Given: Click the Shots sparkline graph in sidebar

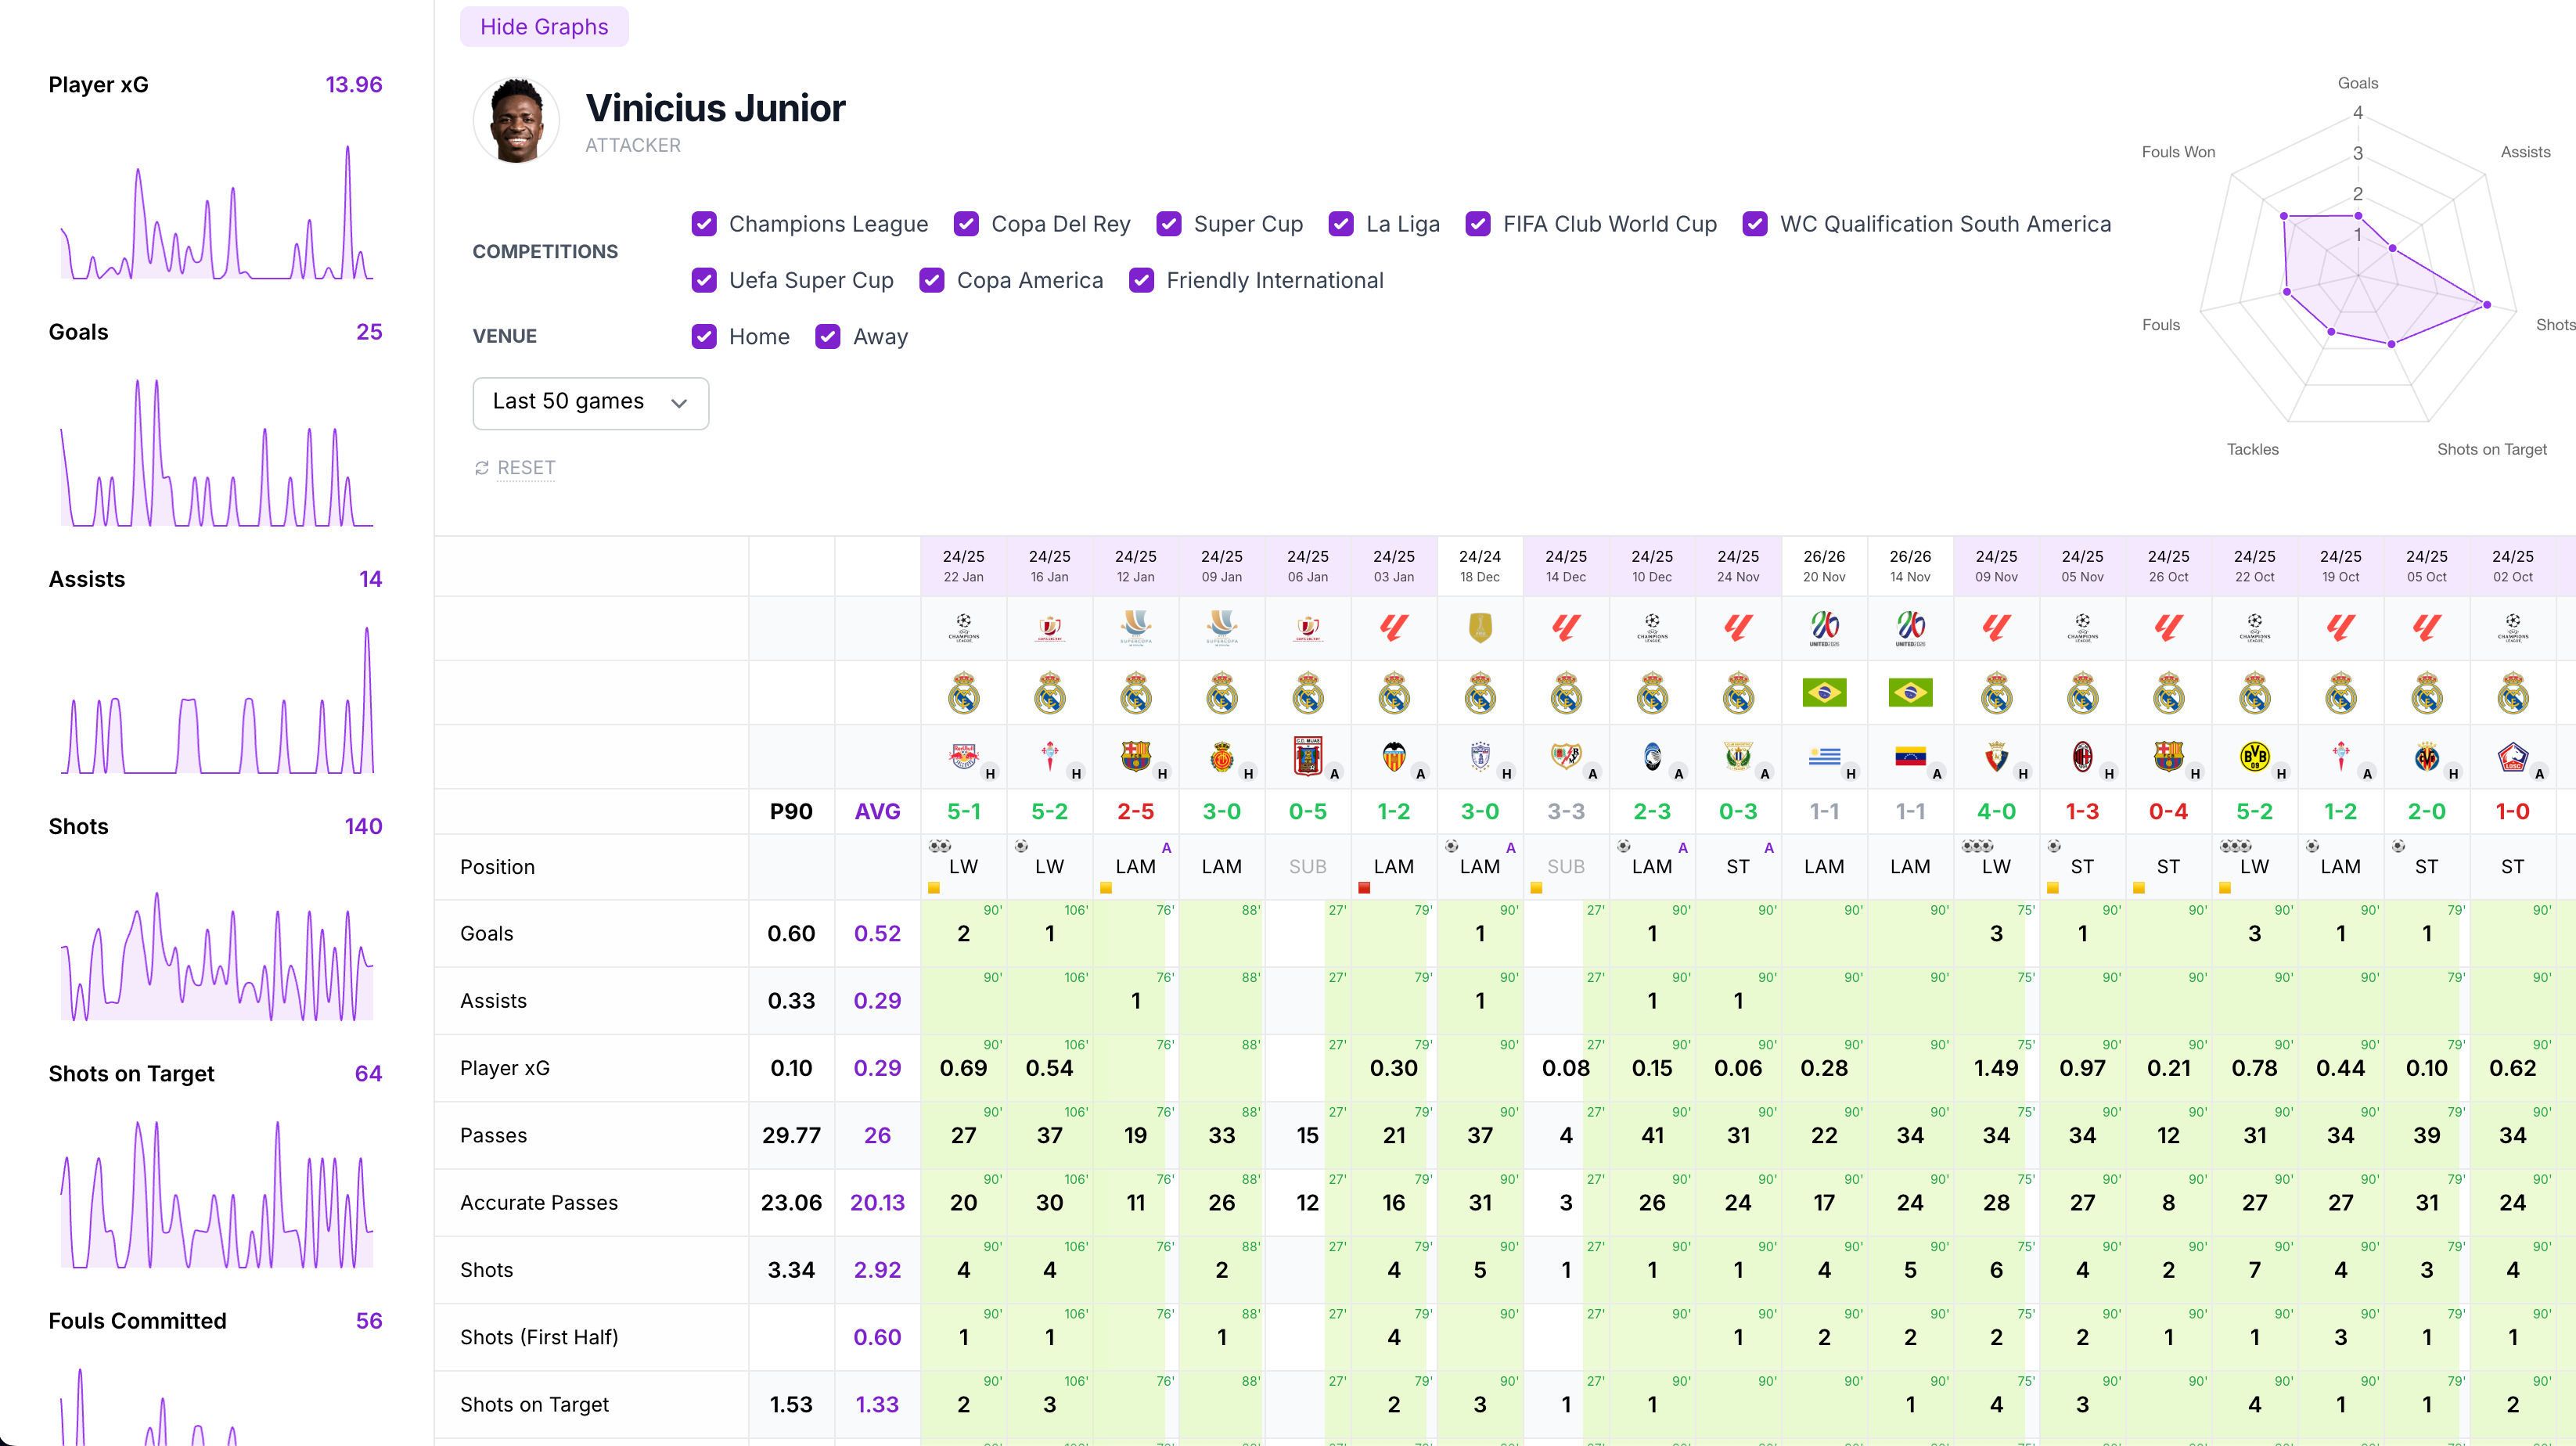Looking at the screenshot, I should coord(216,956).
